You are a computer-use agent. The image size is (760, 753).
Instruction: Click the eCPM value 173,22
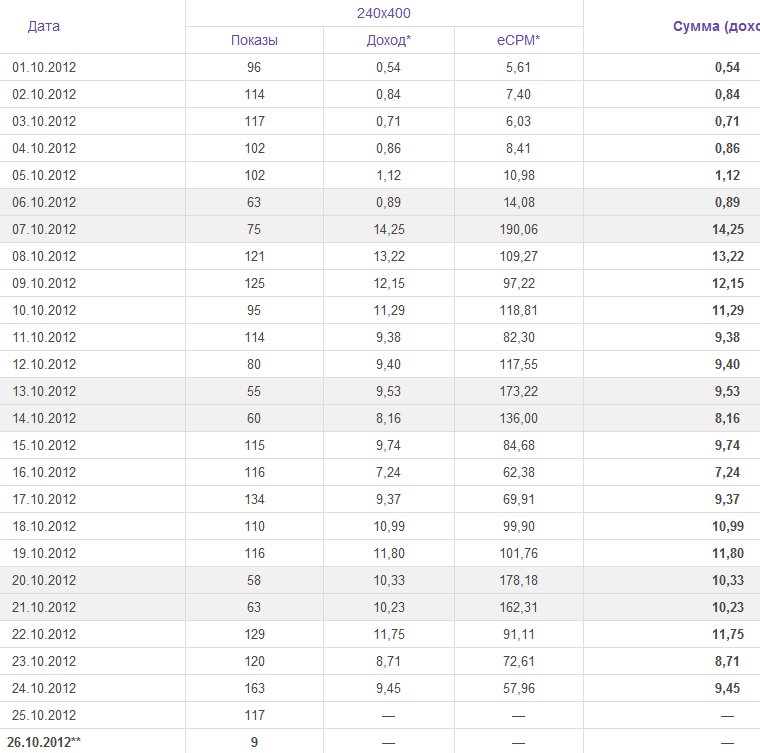coord(518,391)
